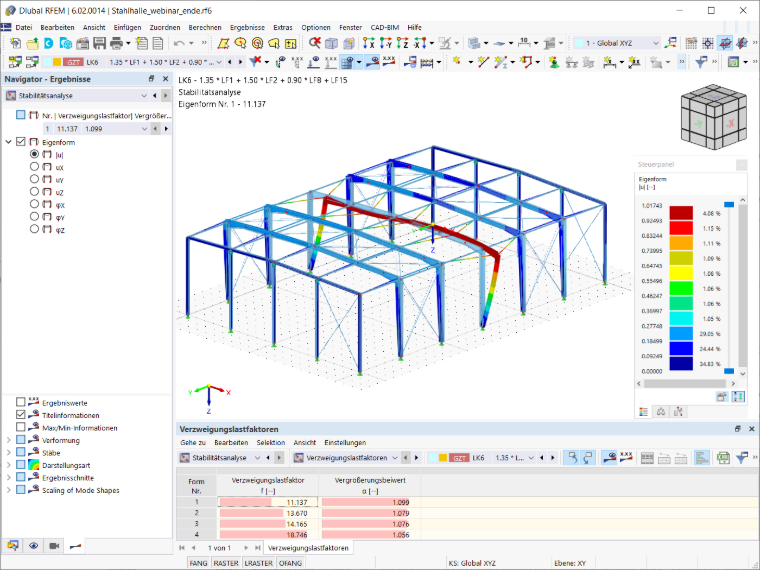Close the Navigator panel
This screenshot has height=570, width=760.
click(x=165, y=79)
